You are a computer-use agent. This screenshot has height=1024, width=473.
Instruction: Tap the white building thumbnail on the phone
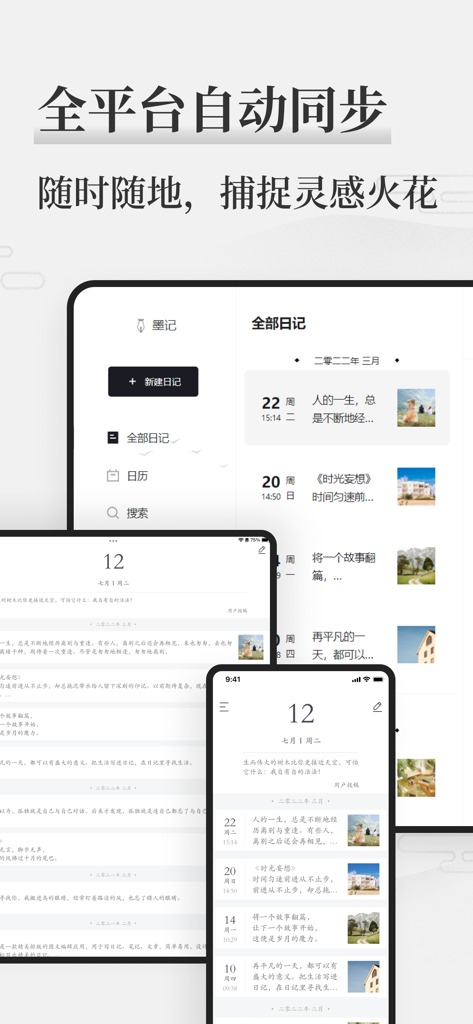pos(364,879)
